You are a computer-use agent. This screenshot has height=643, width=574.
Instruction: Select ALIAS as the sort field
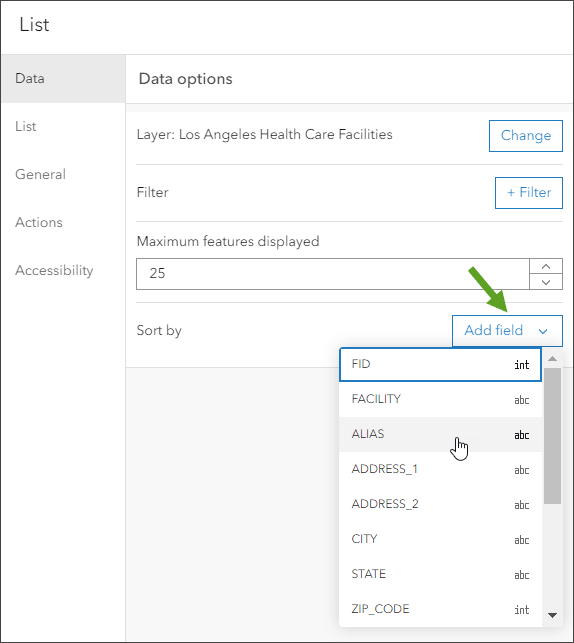(x=440, y=434)
